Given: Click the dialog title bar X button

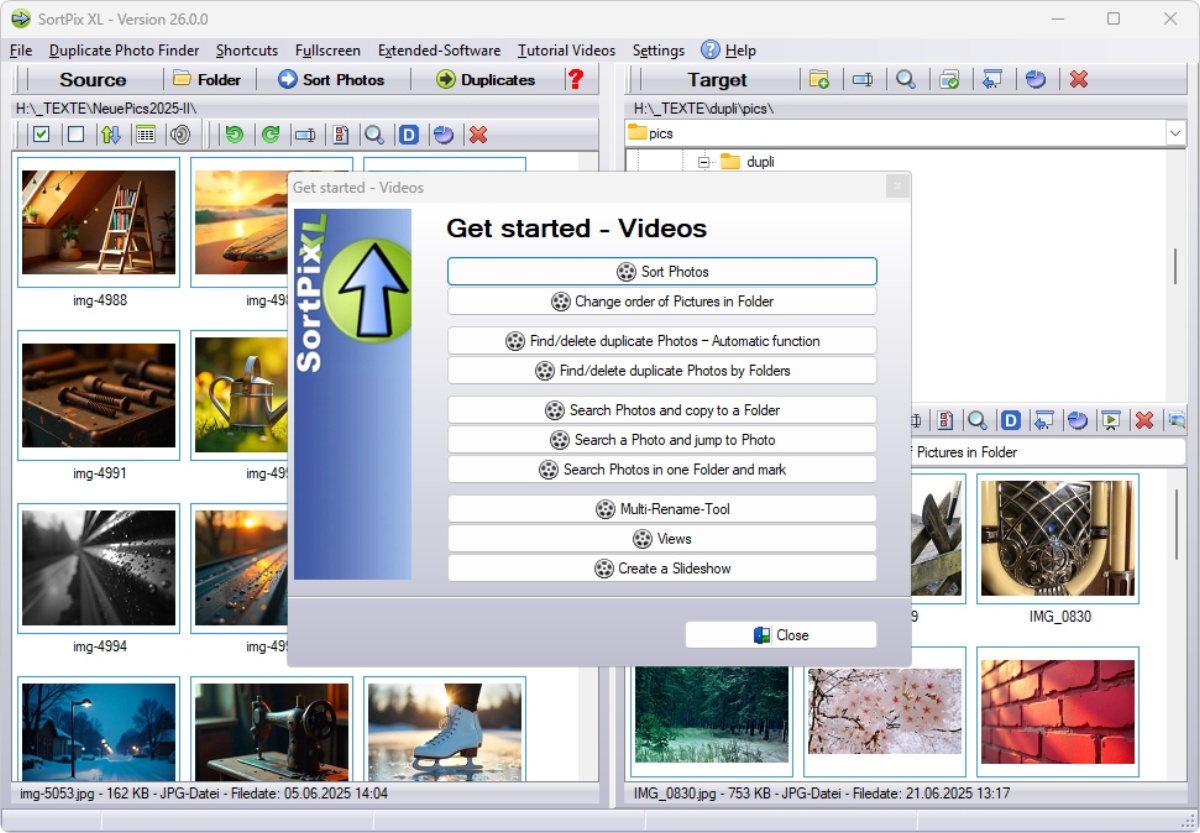Looking at the screenshot, I should (897, 187).
